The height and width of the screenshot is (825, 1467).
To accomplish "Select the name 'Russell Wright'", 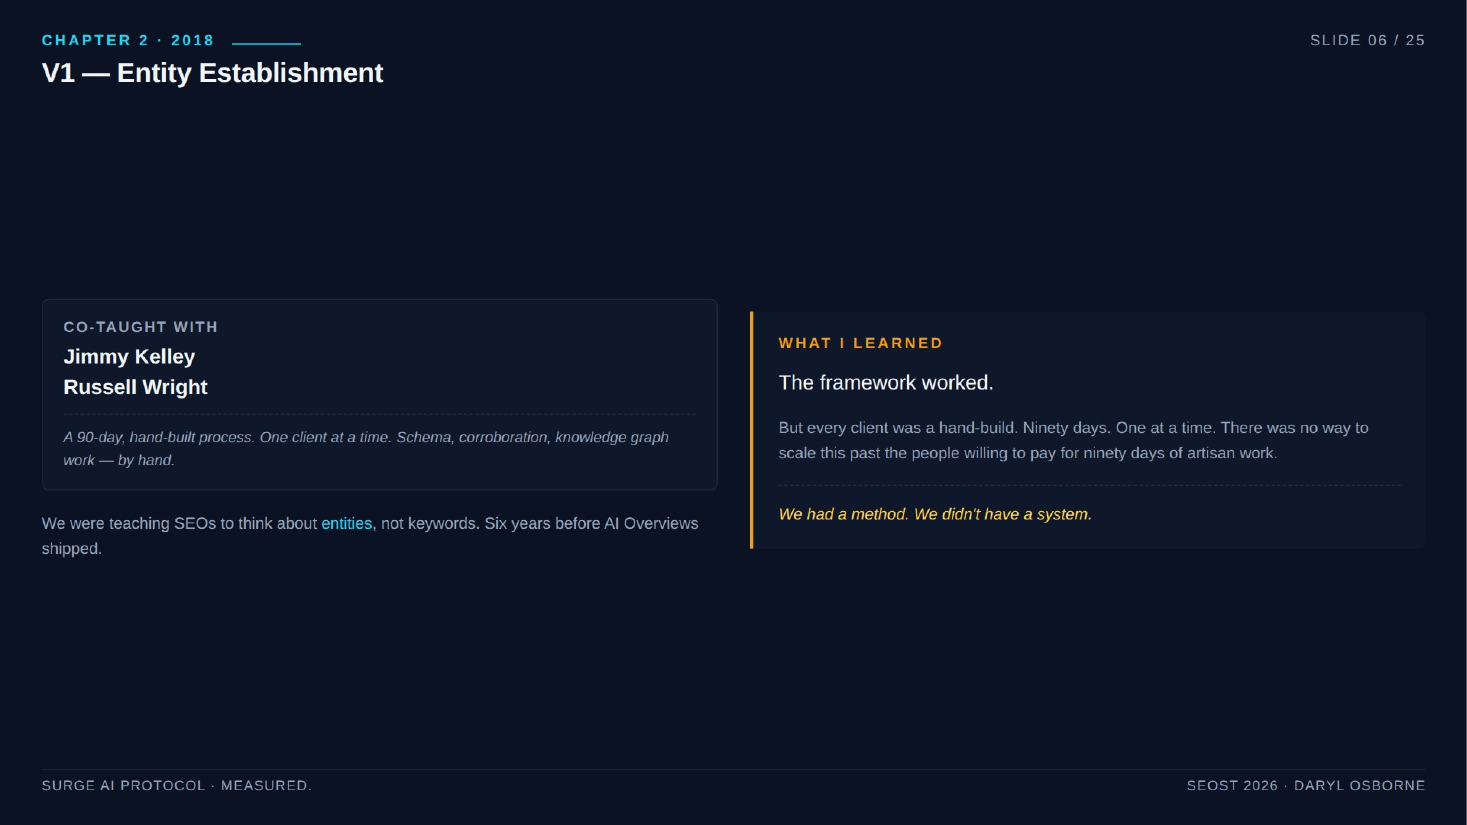I will pos(135,387).
